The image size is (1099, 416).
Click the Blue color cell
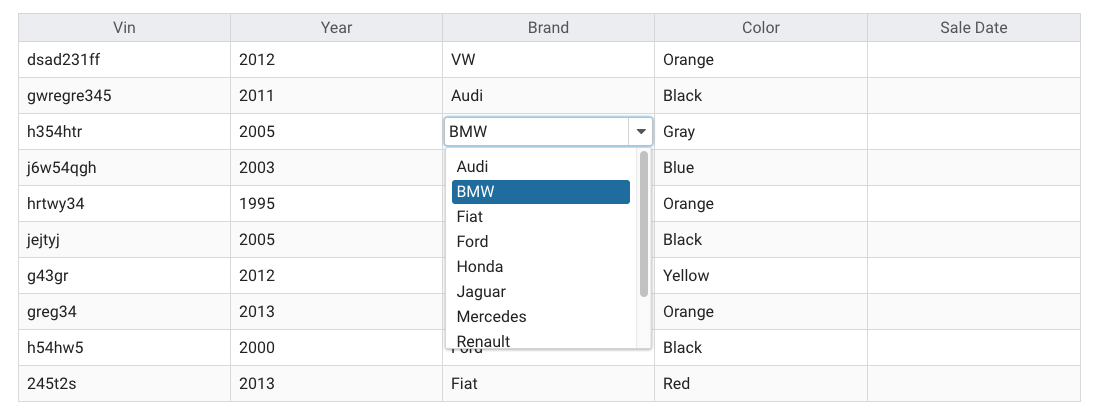(x=761, y=167)
